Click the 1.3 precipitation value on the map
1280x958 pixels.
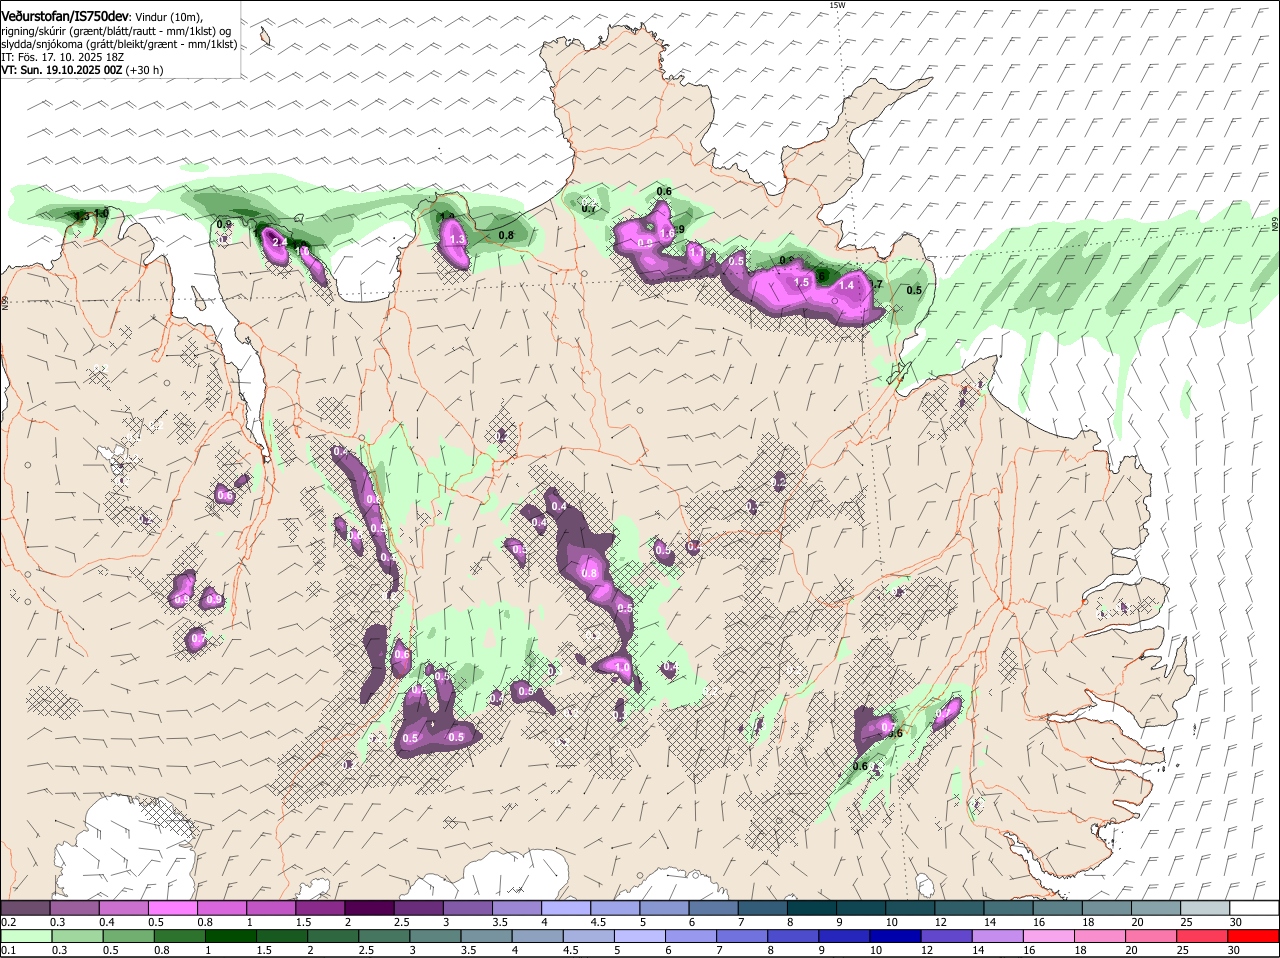pyautogui.click(x=458, y=240)
